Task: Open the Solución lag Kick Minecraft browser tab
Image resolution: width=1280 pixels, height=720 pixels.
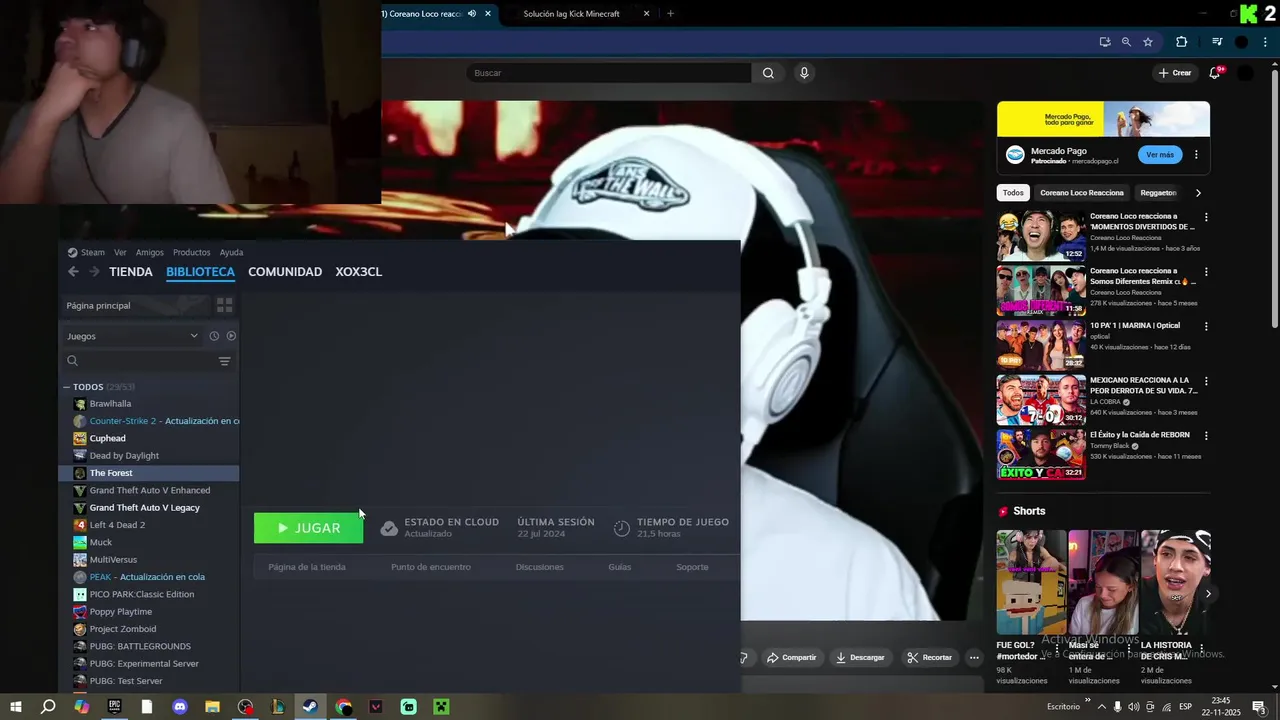Action: click(x=572, y=14)
